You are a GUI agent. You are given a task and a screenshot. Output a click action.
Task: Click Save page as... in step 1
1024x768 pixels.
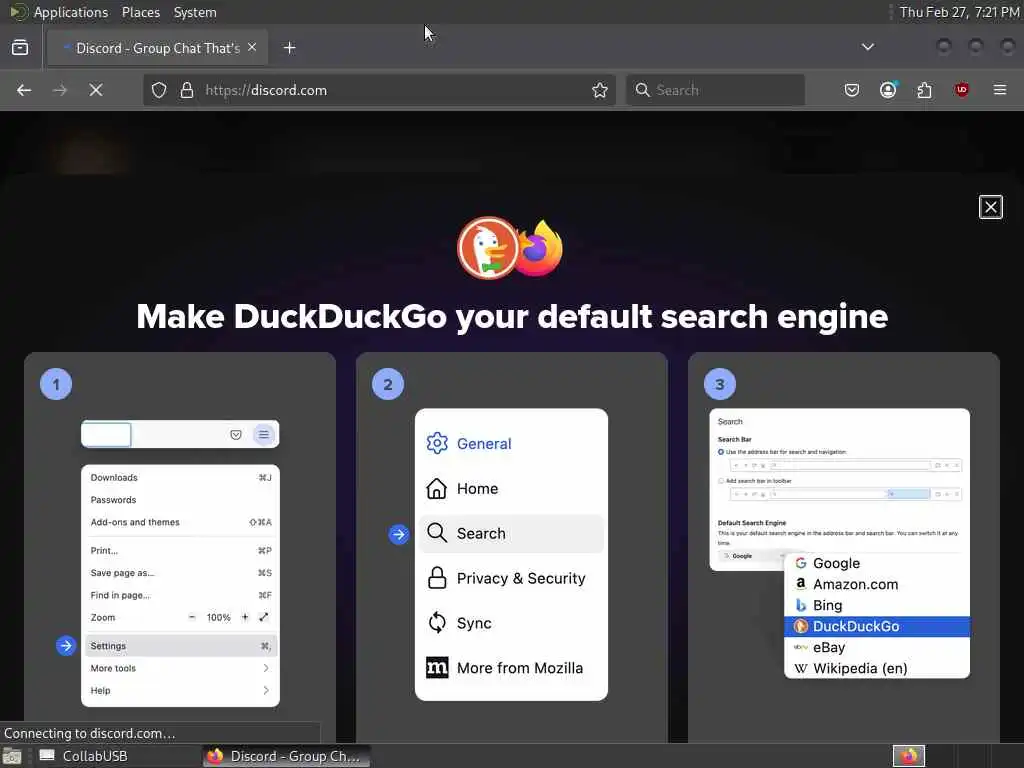tap(180, 573)
